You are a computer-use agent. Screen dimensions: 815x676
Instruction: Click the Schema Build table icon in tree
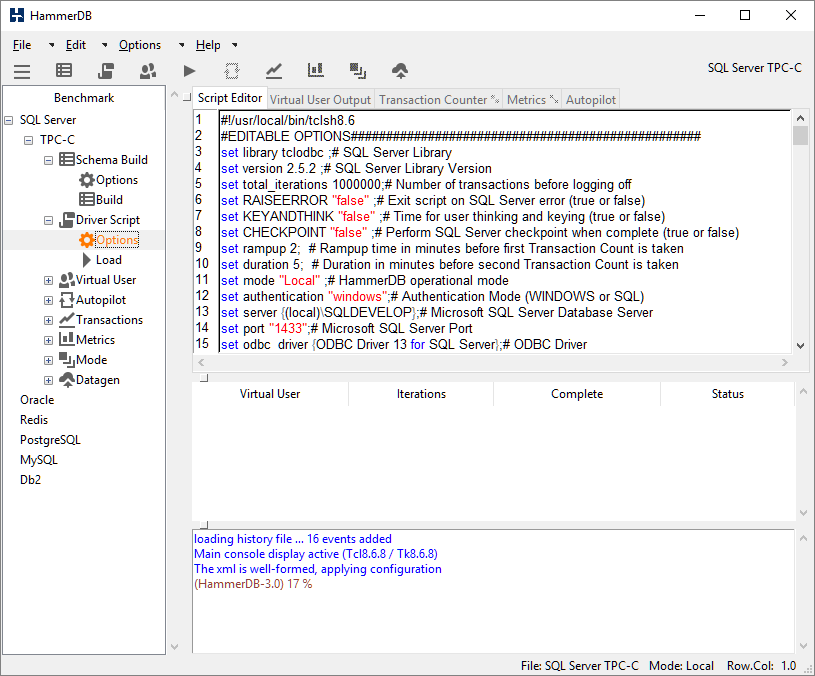click(x=67, y=160)
